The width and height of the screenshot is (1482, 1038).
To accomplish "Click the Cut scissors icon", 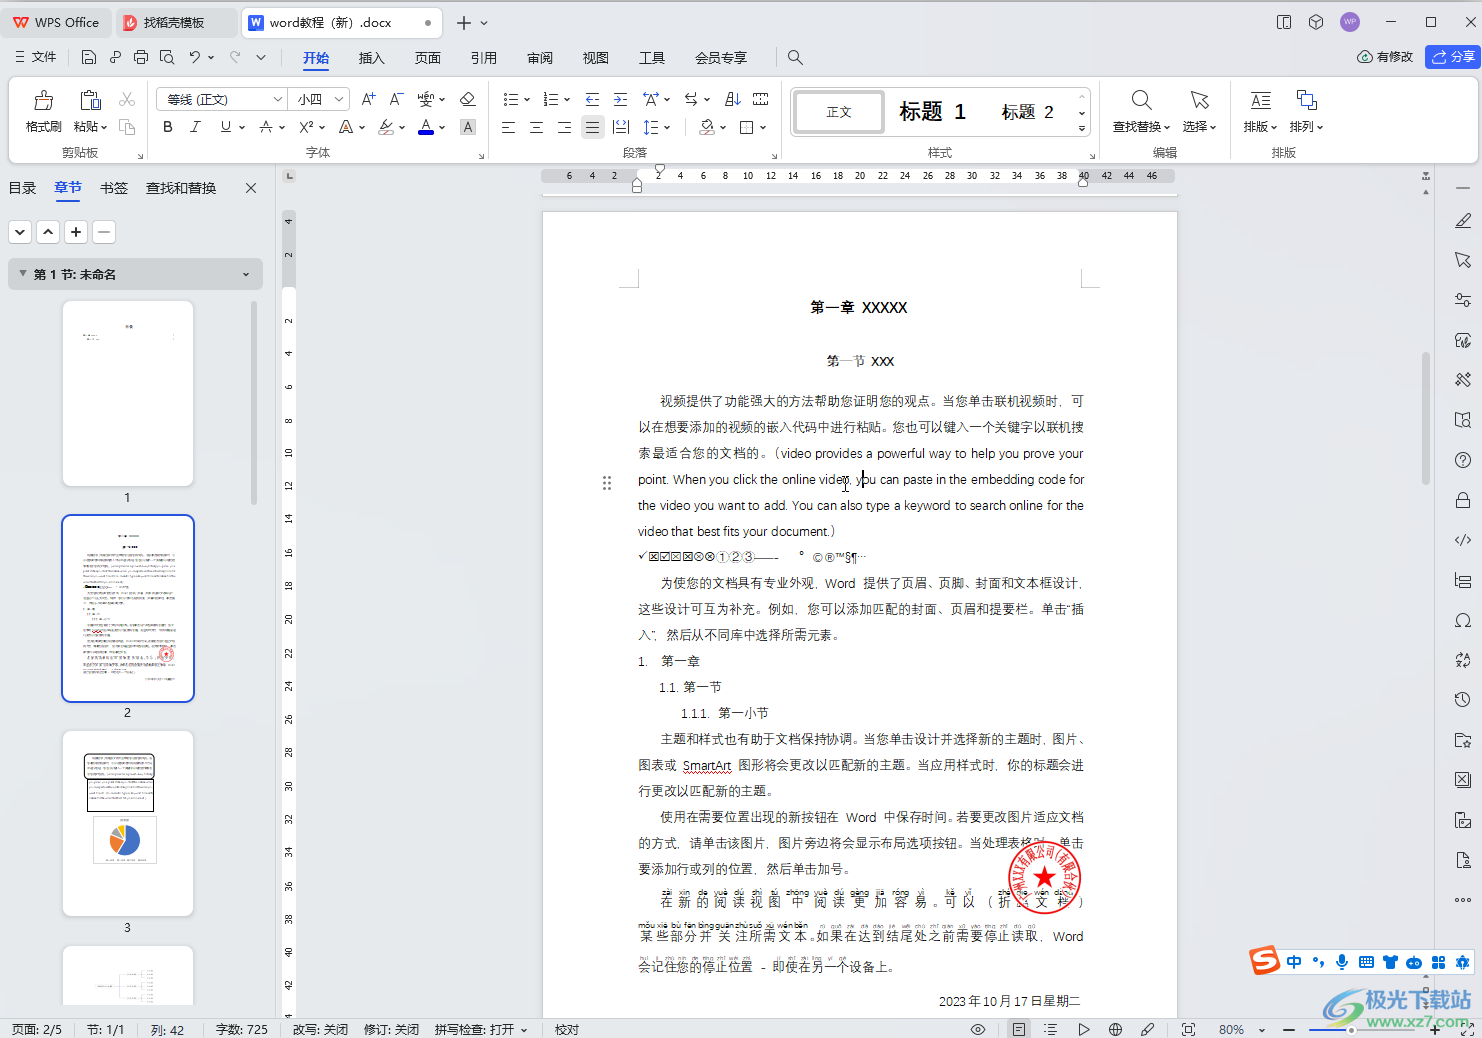I will (127, 99).
